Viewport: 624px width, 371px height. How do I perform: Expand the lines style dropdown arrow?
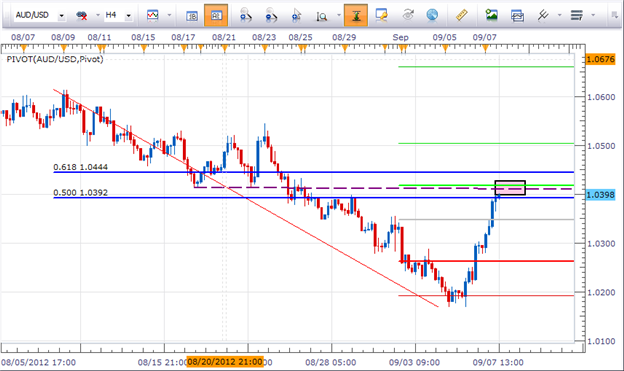593,16
